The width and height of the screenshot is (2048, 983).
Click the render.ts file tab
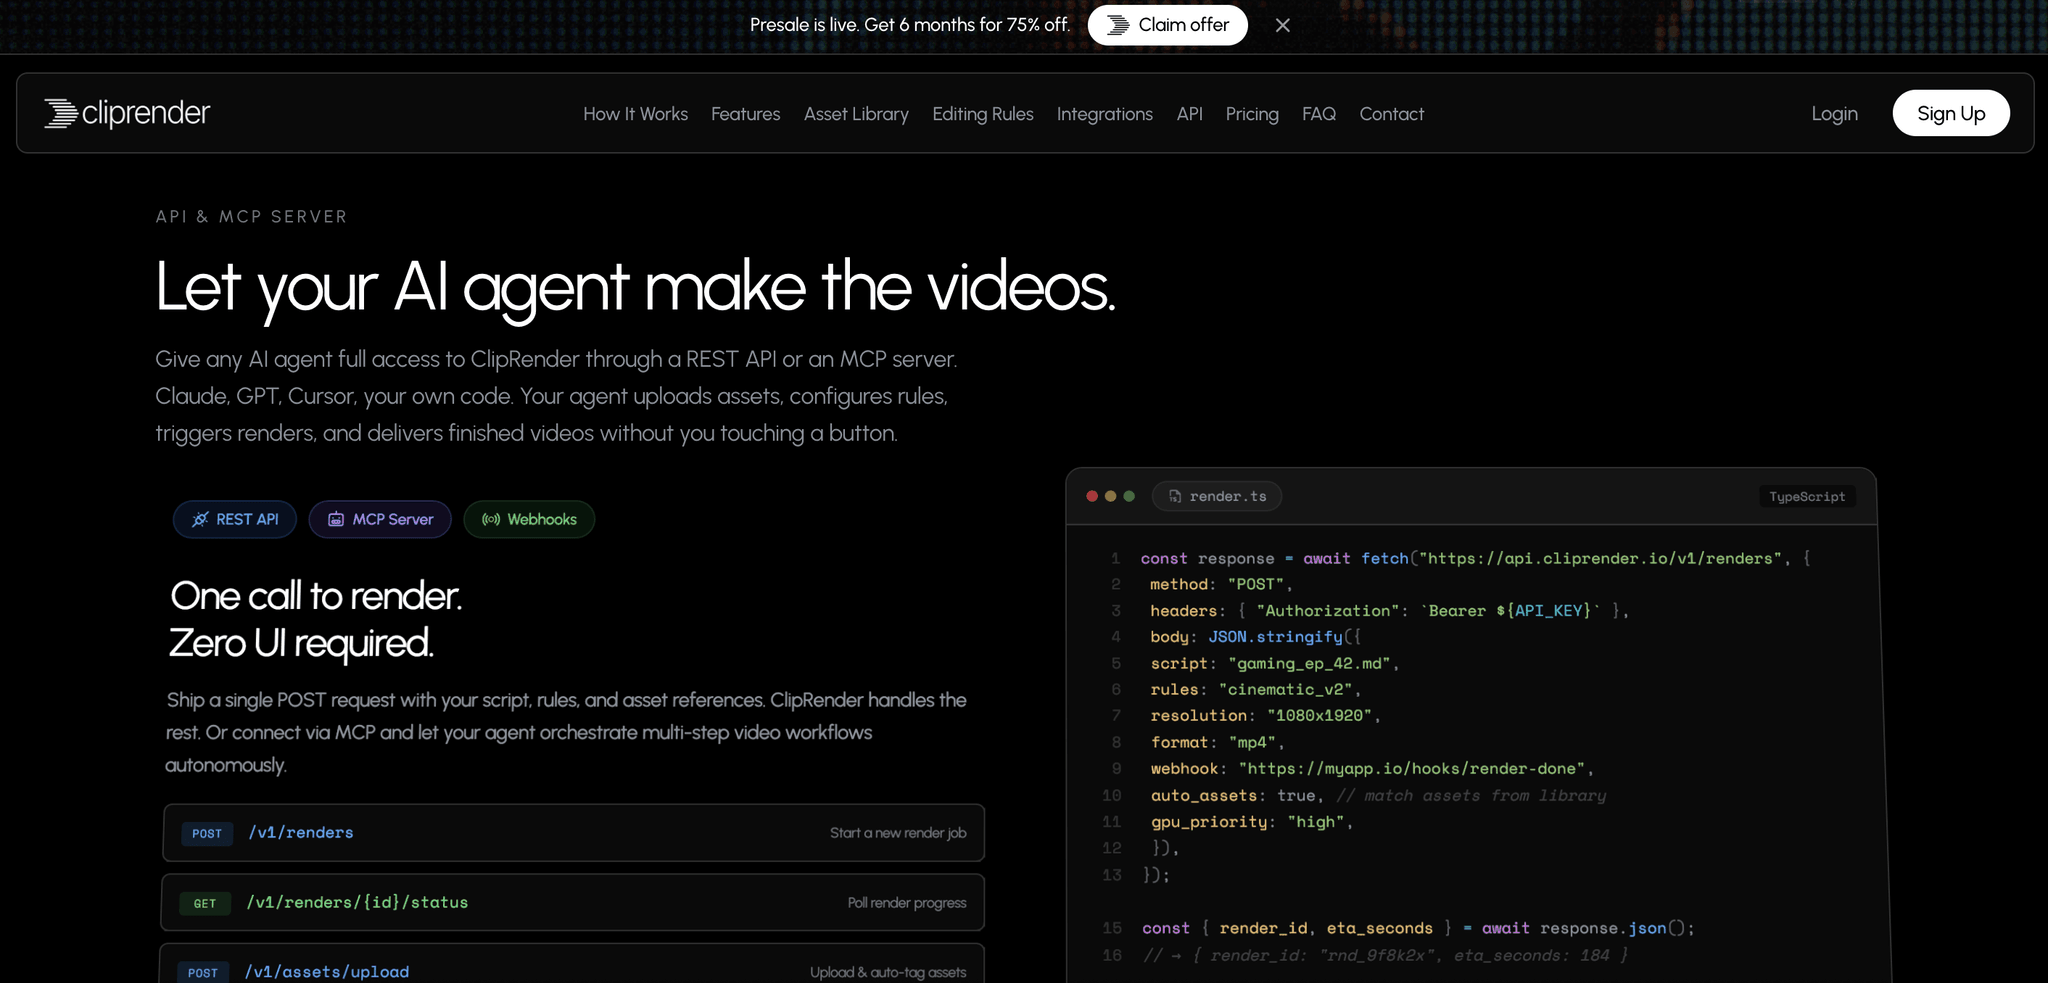tap(1217, 496)
